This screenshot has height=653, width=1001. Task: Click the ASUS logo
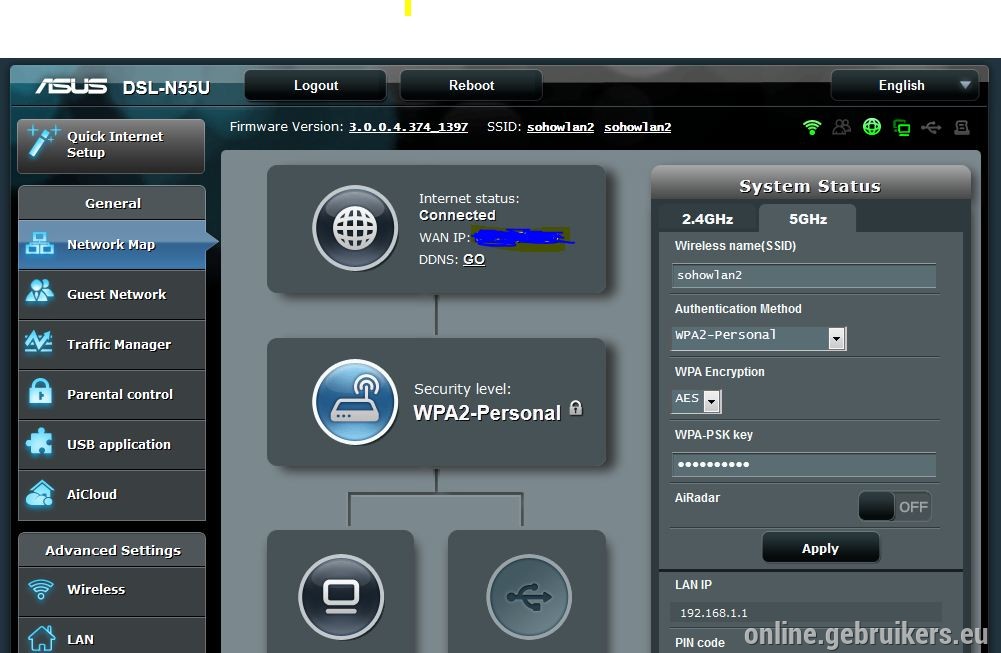pyautogui.click(x=72, y=86)
